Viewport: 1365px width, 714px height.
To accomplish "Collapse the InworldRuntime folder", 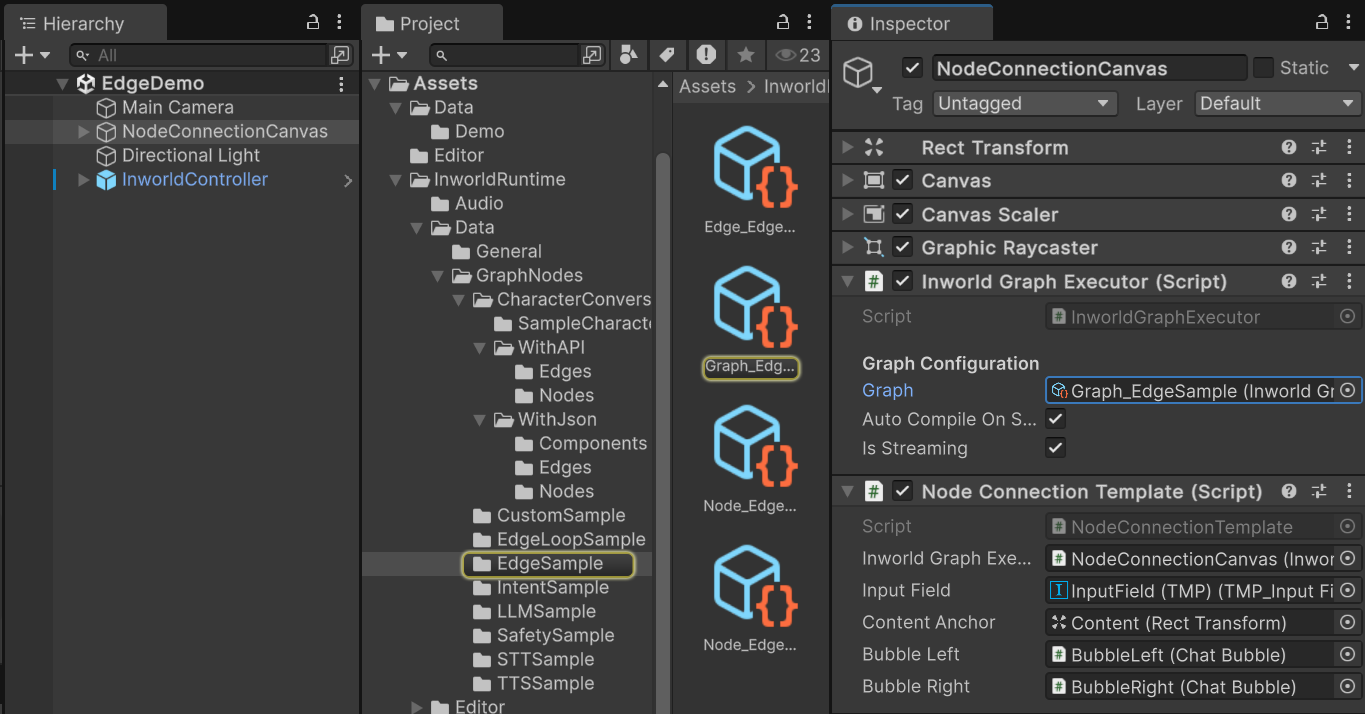I will [x=397, y=180].
